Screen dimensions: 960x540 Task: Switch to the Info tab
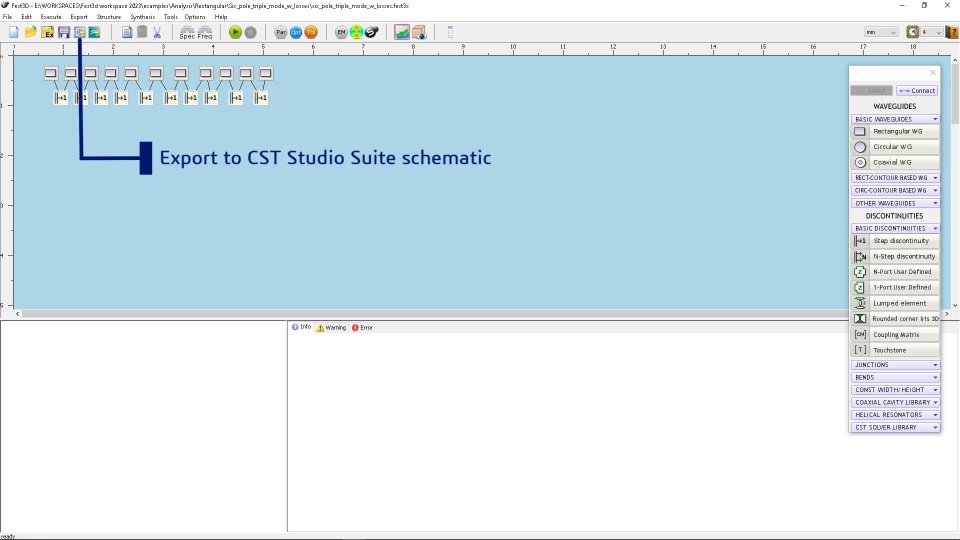point(301,328)
